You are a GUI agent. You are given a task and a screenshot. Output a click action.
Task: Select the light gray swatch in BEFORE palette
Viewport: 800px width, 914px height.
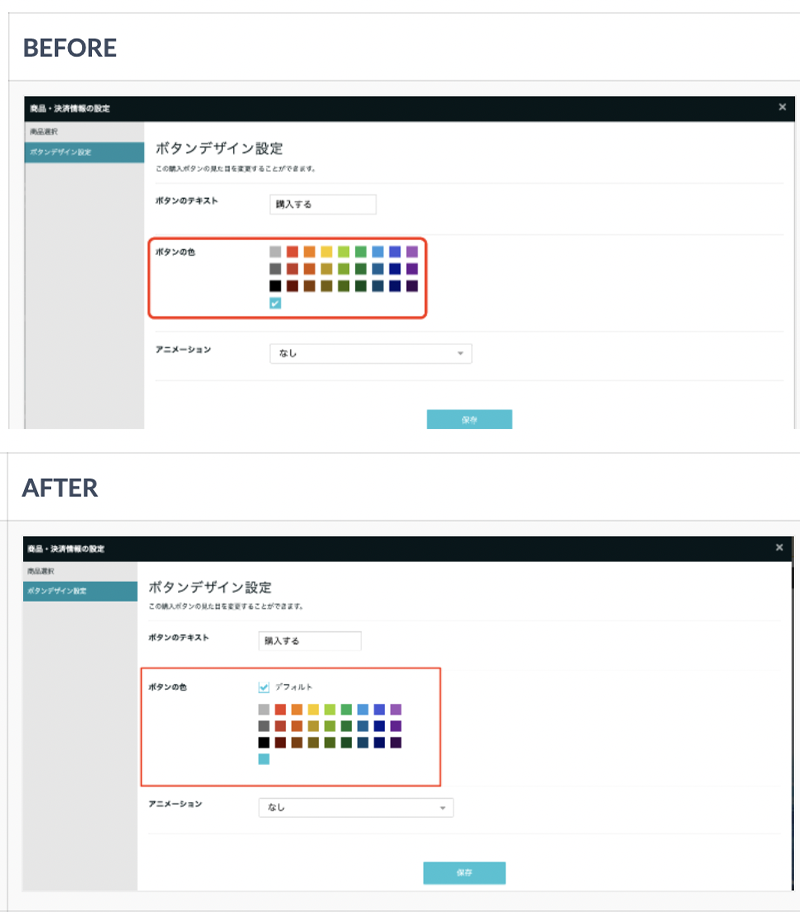(x=275, y=252)
